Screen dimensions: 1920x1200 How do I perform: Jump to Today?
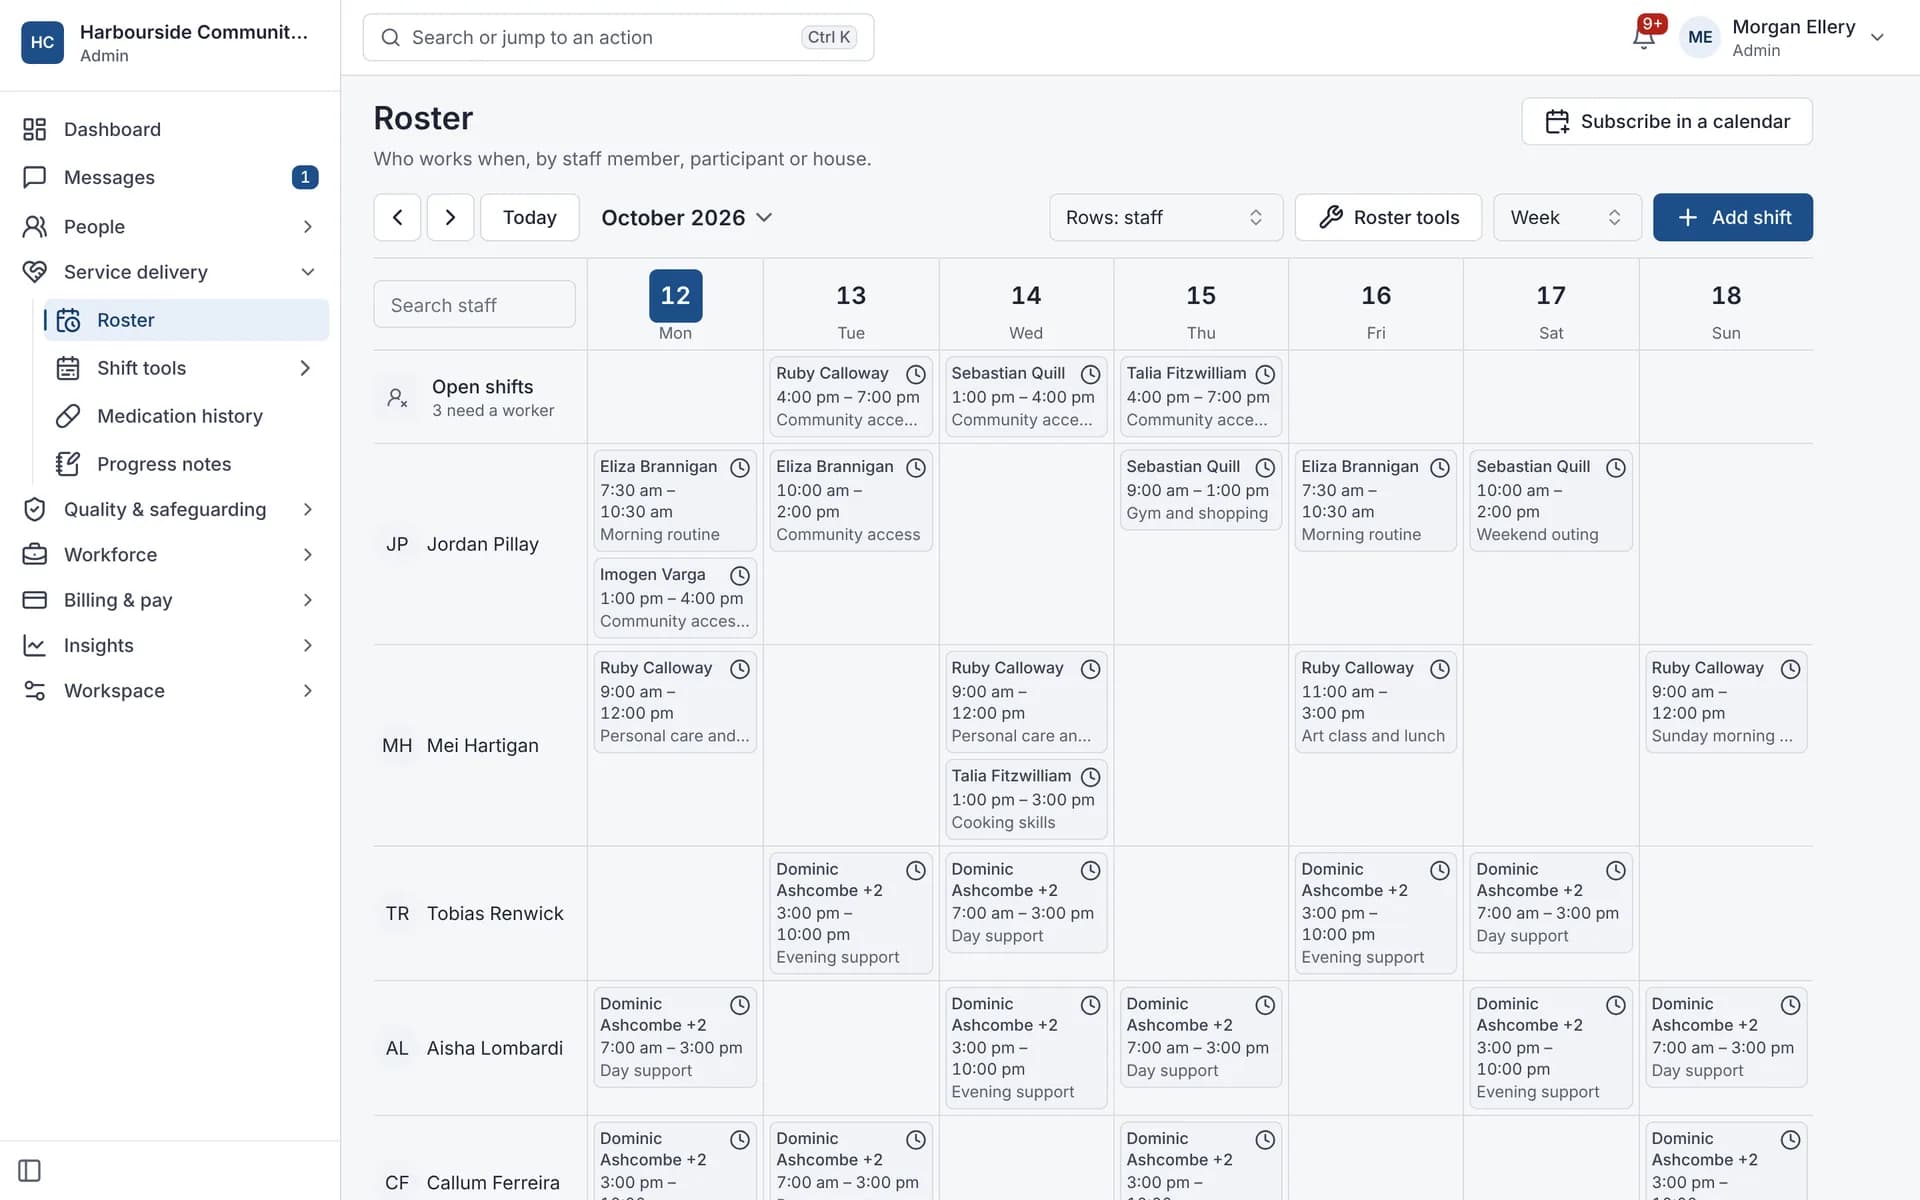[x=529, y=217]
